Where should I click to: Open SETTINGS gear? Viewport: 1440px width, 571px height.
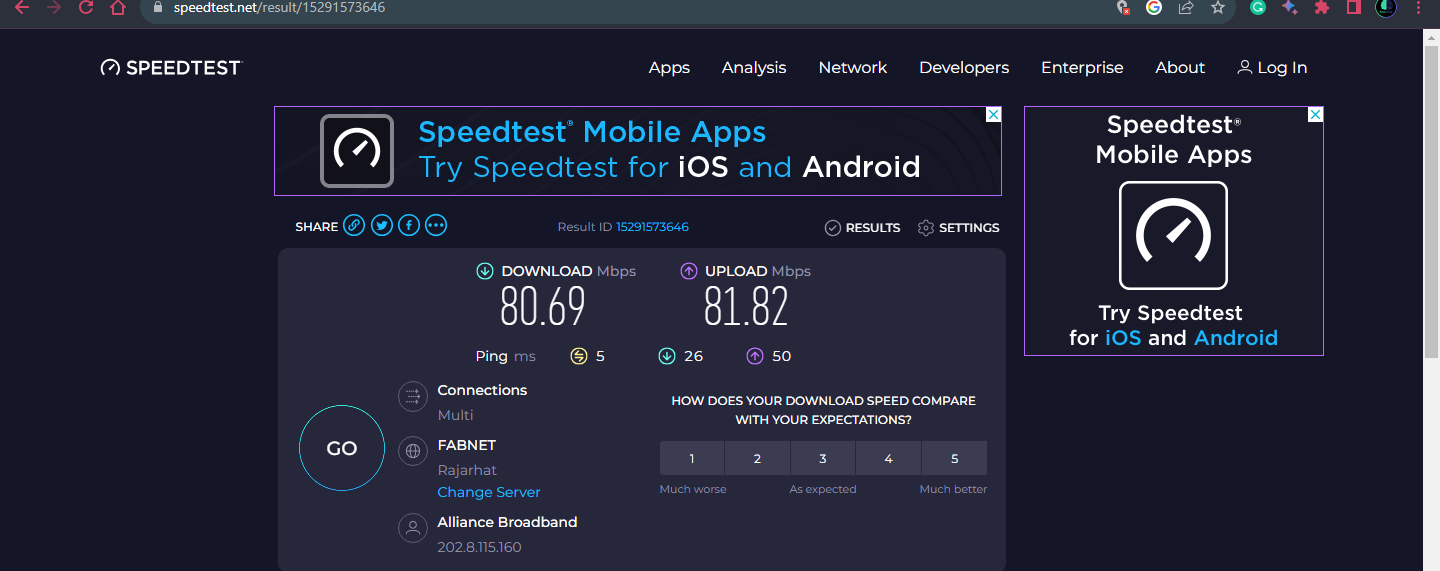[958, 227]
